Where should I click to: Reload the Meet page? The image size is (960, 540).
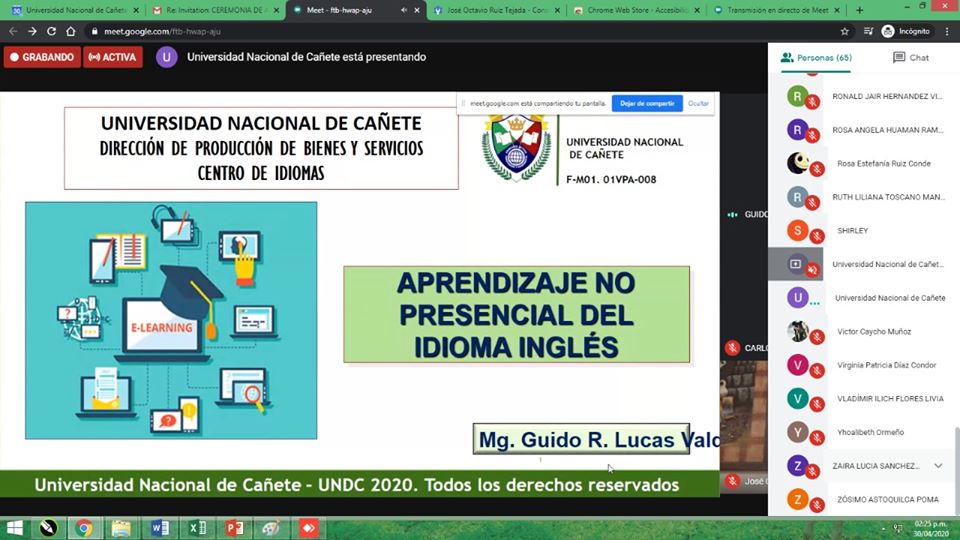coord(51,31)
